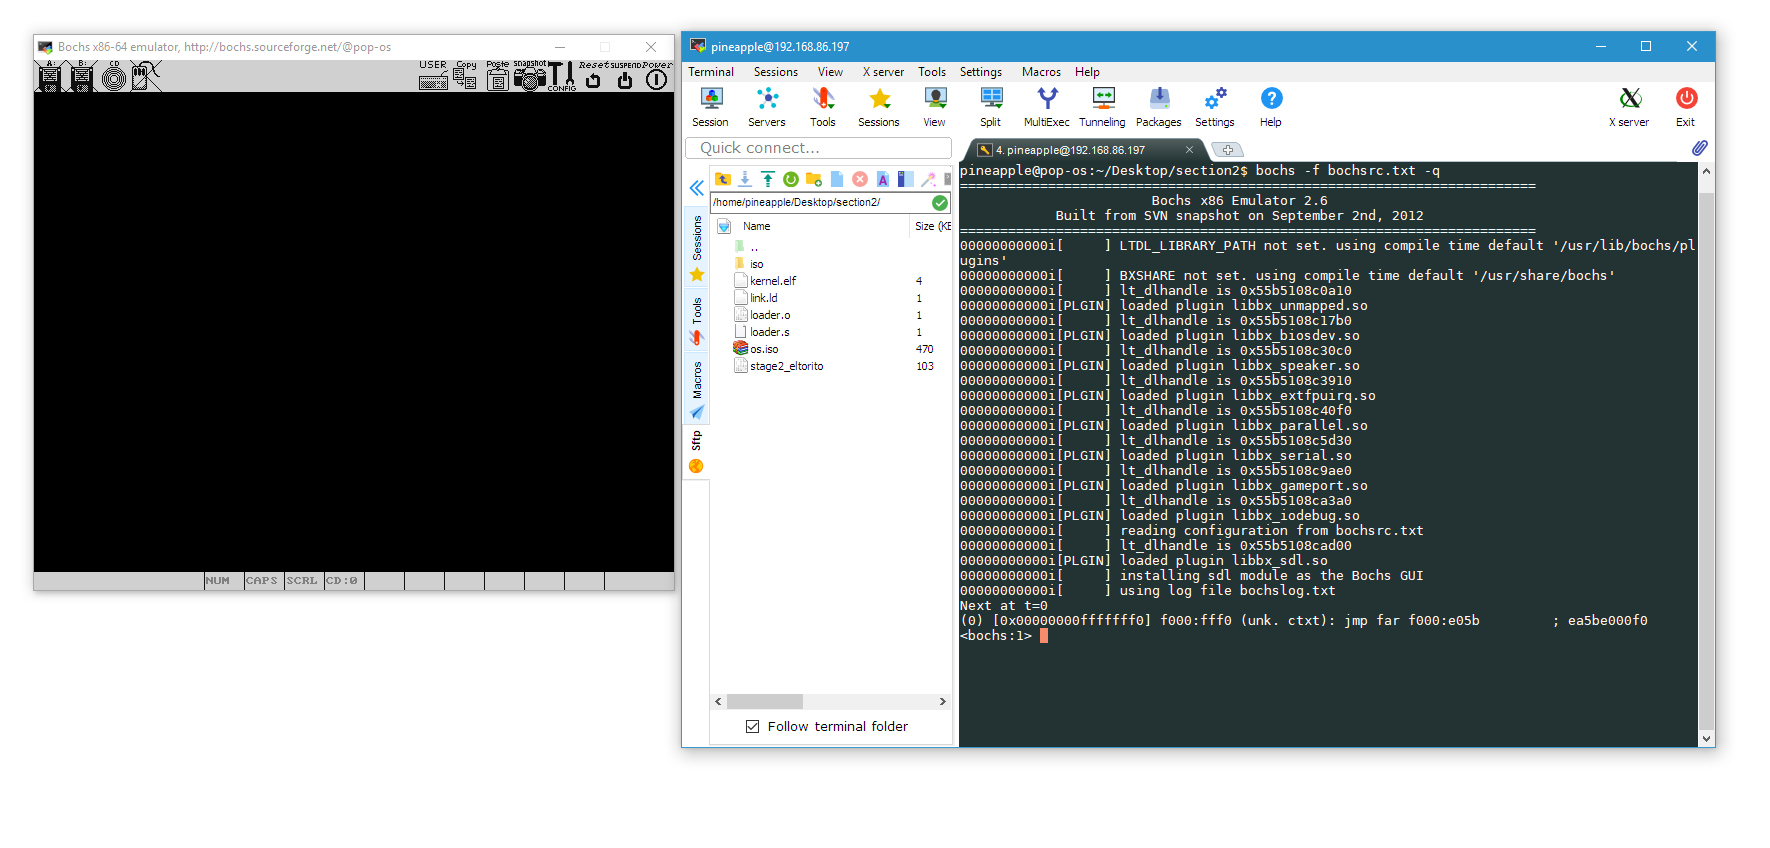This screenshot has height=848, width=1770.
Task: Sort files by Name column header
Action: click(x=757, y=226)
